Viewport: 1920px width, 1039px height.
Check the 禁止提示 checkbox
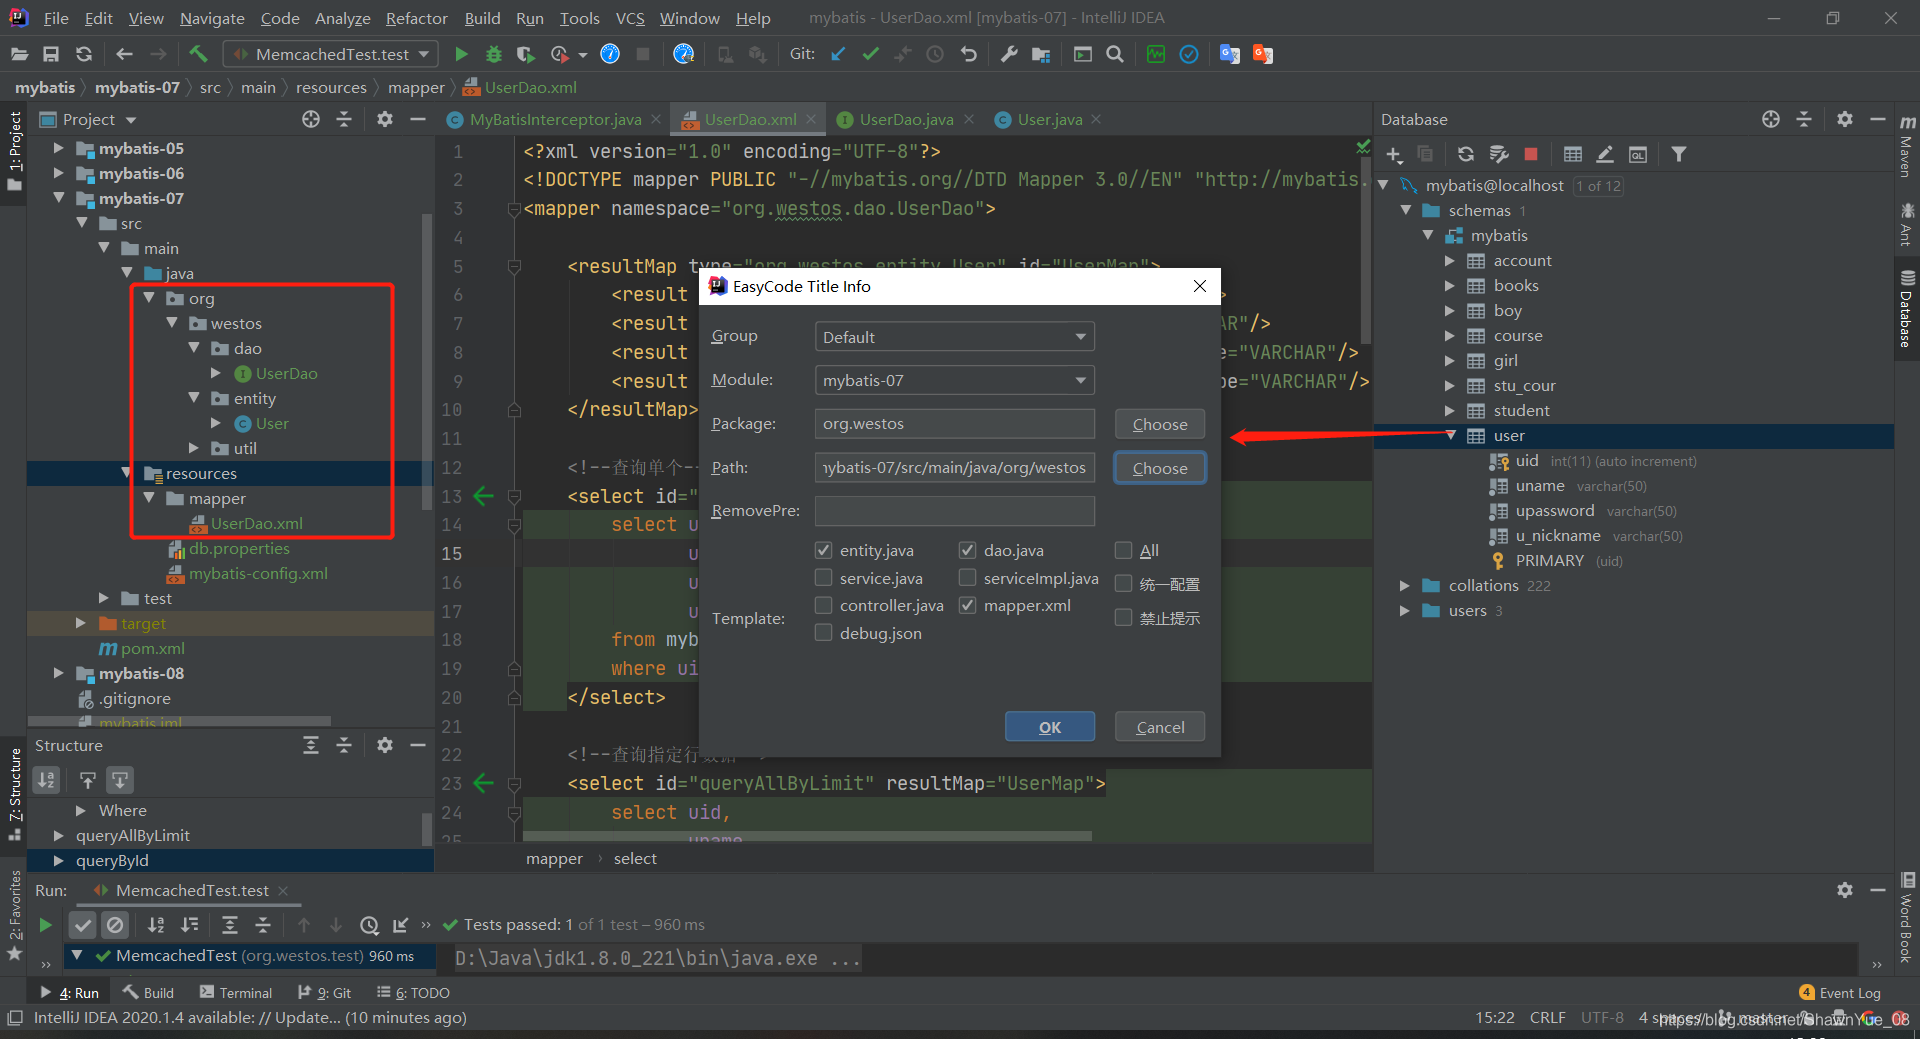[1123, 618]
